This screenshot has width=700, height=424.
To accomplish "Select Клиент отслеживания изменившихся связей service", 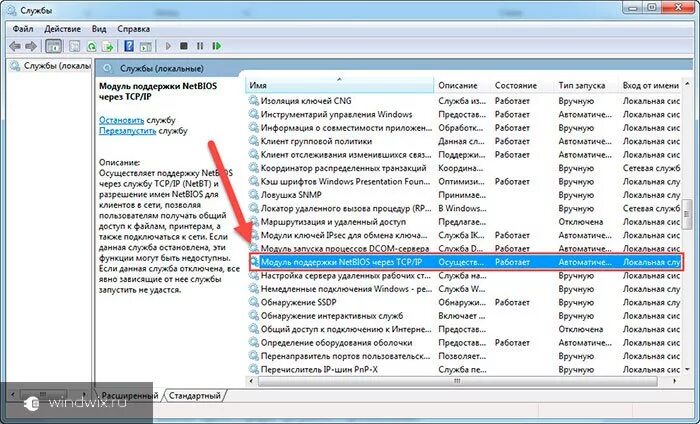I will 346,154.
